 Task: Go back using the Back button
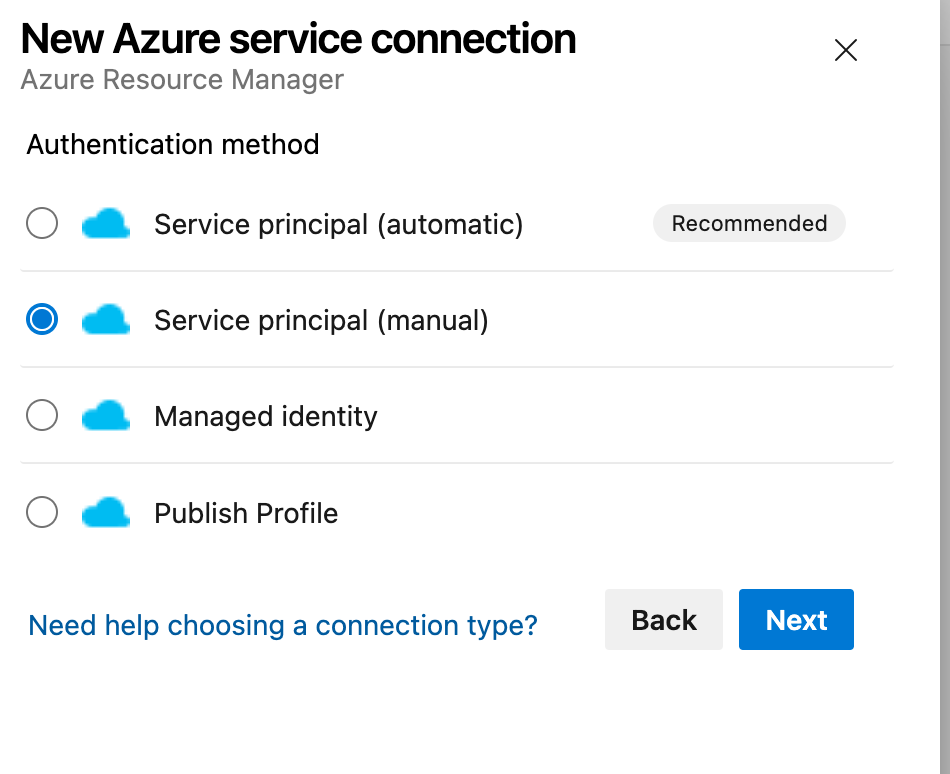pyautogui.click(x=664, y=620)
